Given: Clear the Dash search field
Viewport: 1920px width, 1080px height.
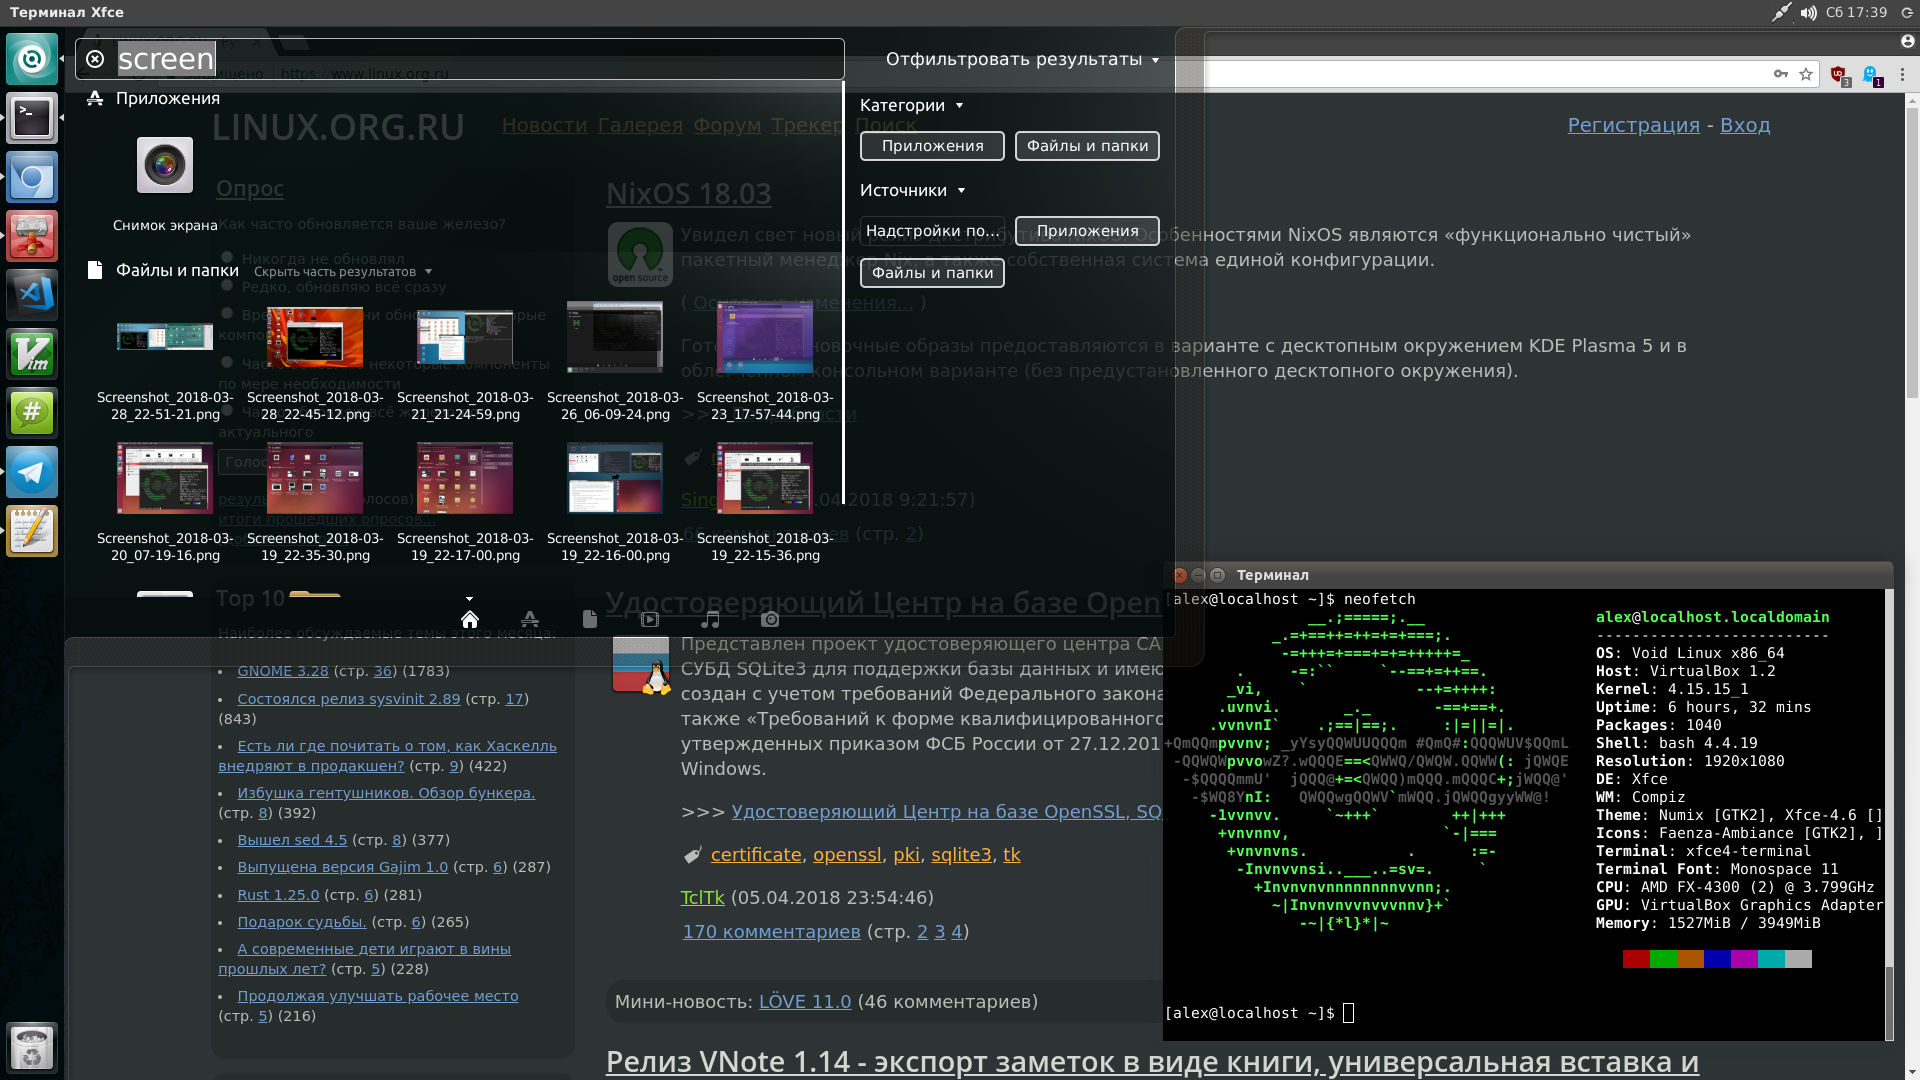Looking at the screenshot, I should point(95,59).
